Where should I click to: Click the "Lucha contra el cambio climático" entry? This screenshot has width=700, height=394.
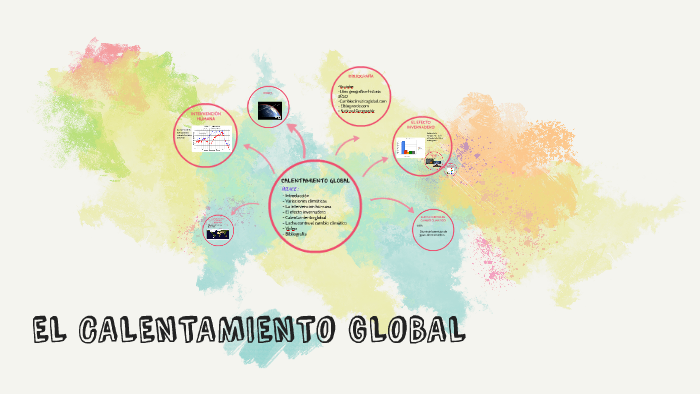pyautogui.click(x=315, y=223)
